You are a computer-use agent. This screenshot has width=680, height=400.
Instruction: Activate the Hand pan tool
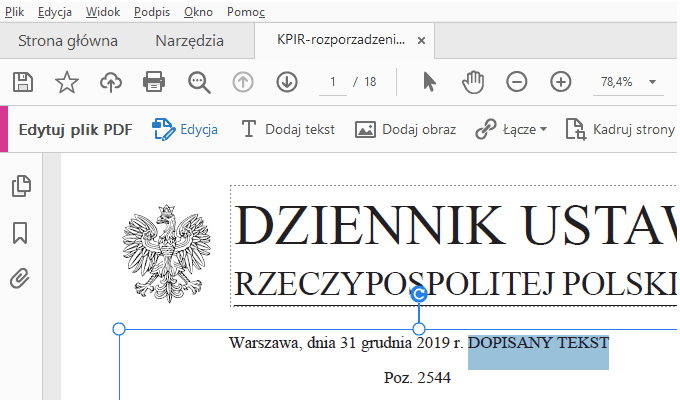(473, 82)
